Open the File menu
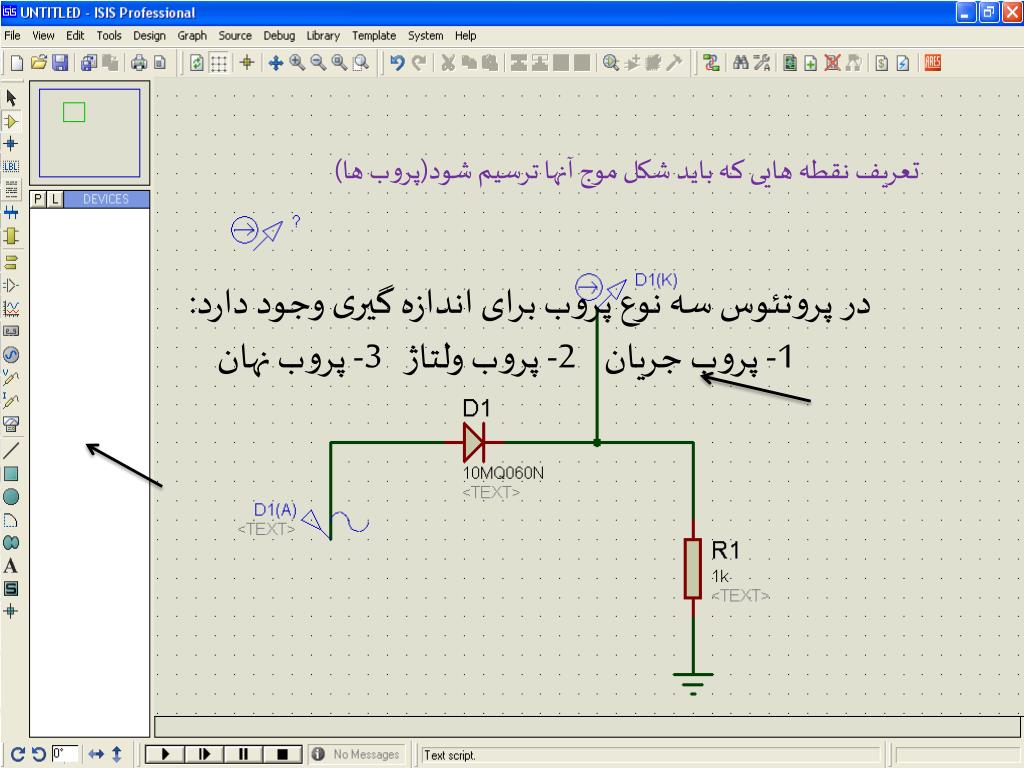Image resolution: width=1024 pixels, height=768 pixels. point(12,35)
